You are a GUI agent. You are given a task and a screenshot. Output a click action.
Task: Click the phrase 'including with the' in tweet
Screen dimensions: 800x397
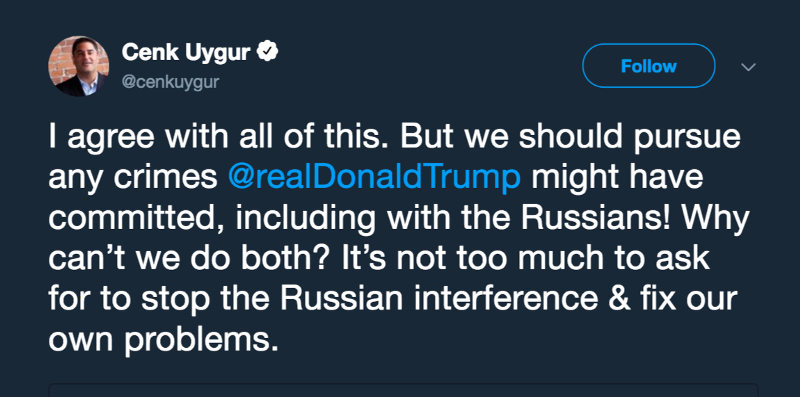[x=374, y=218]
